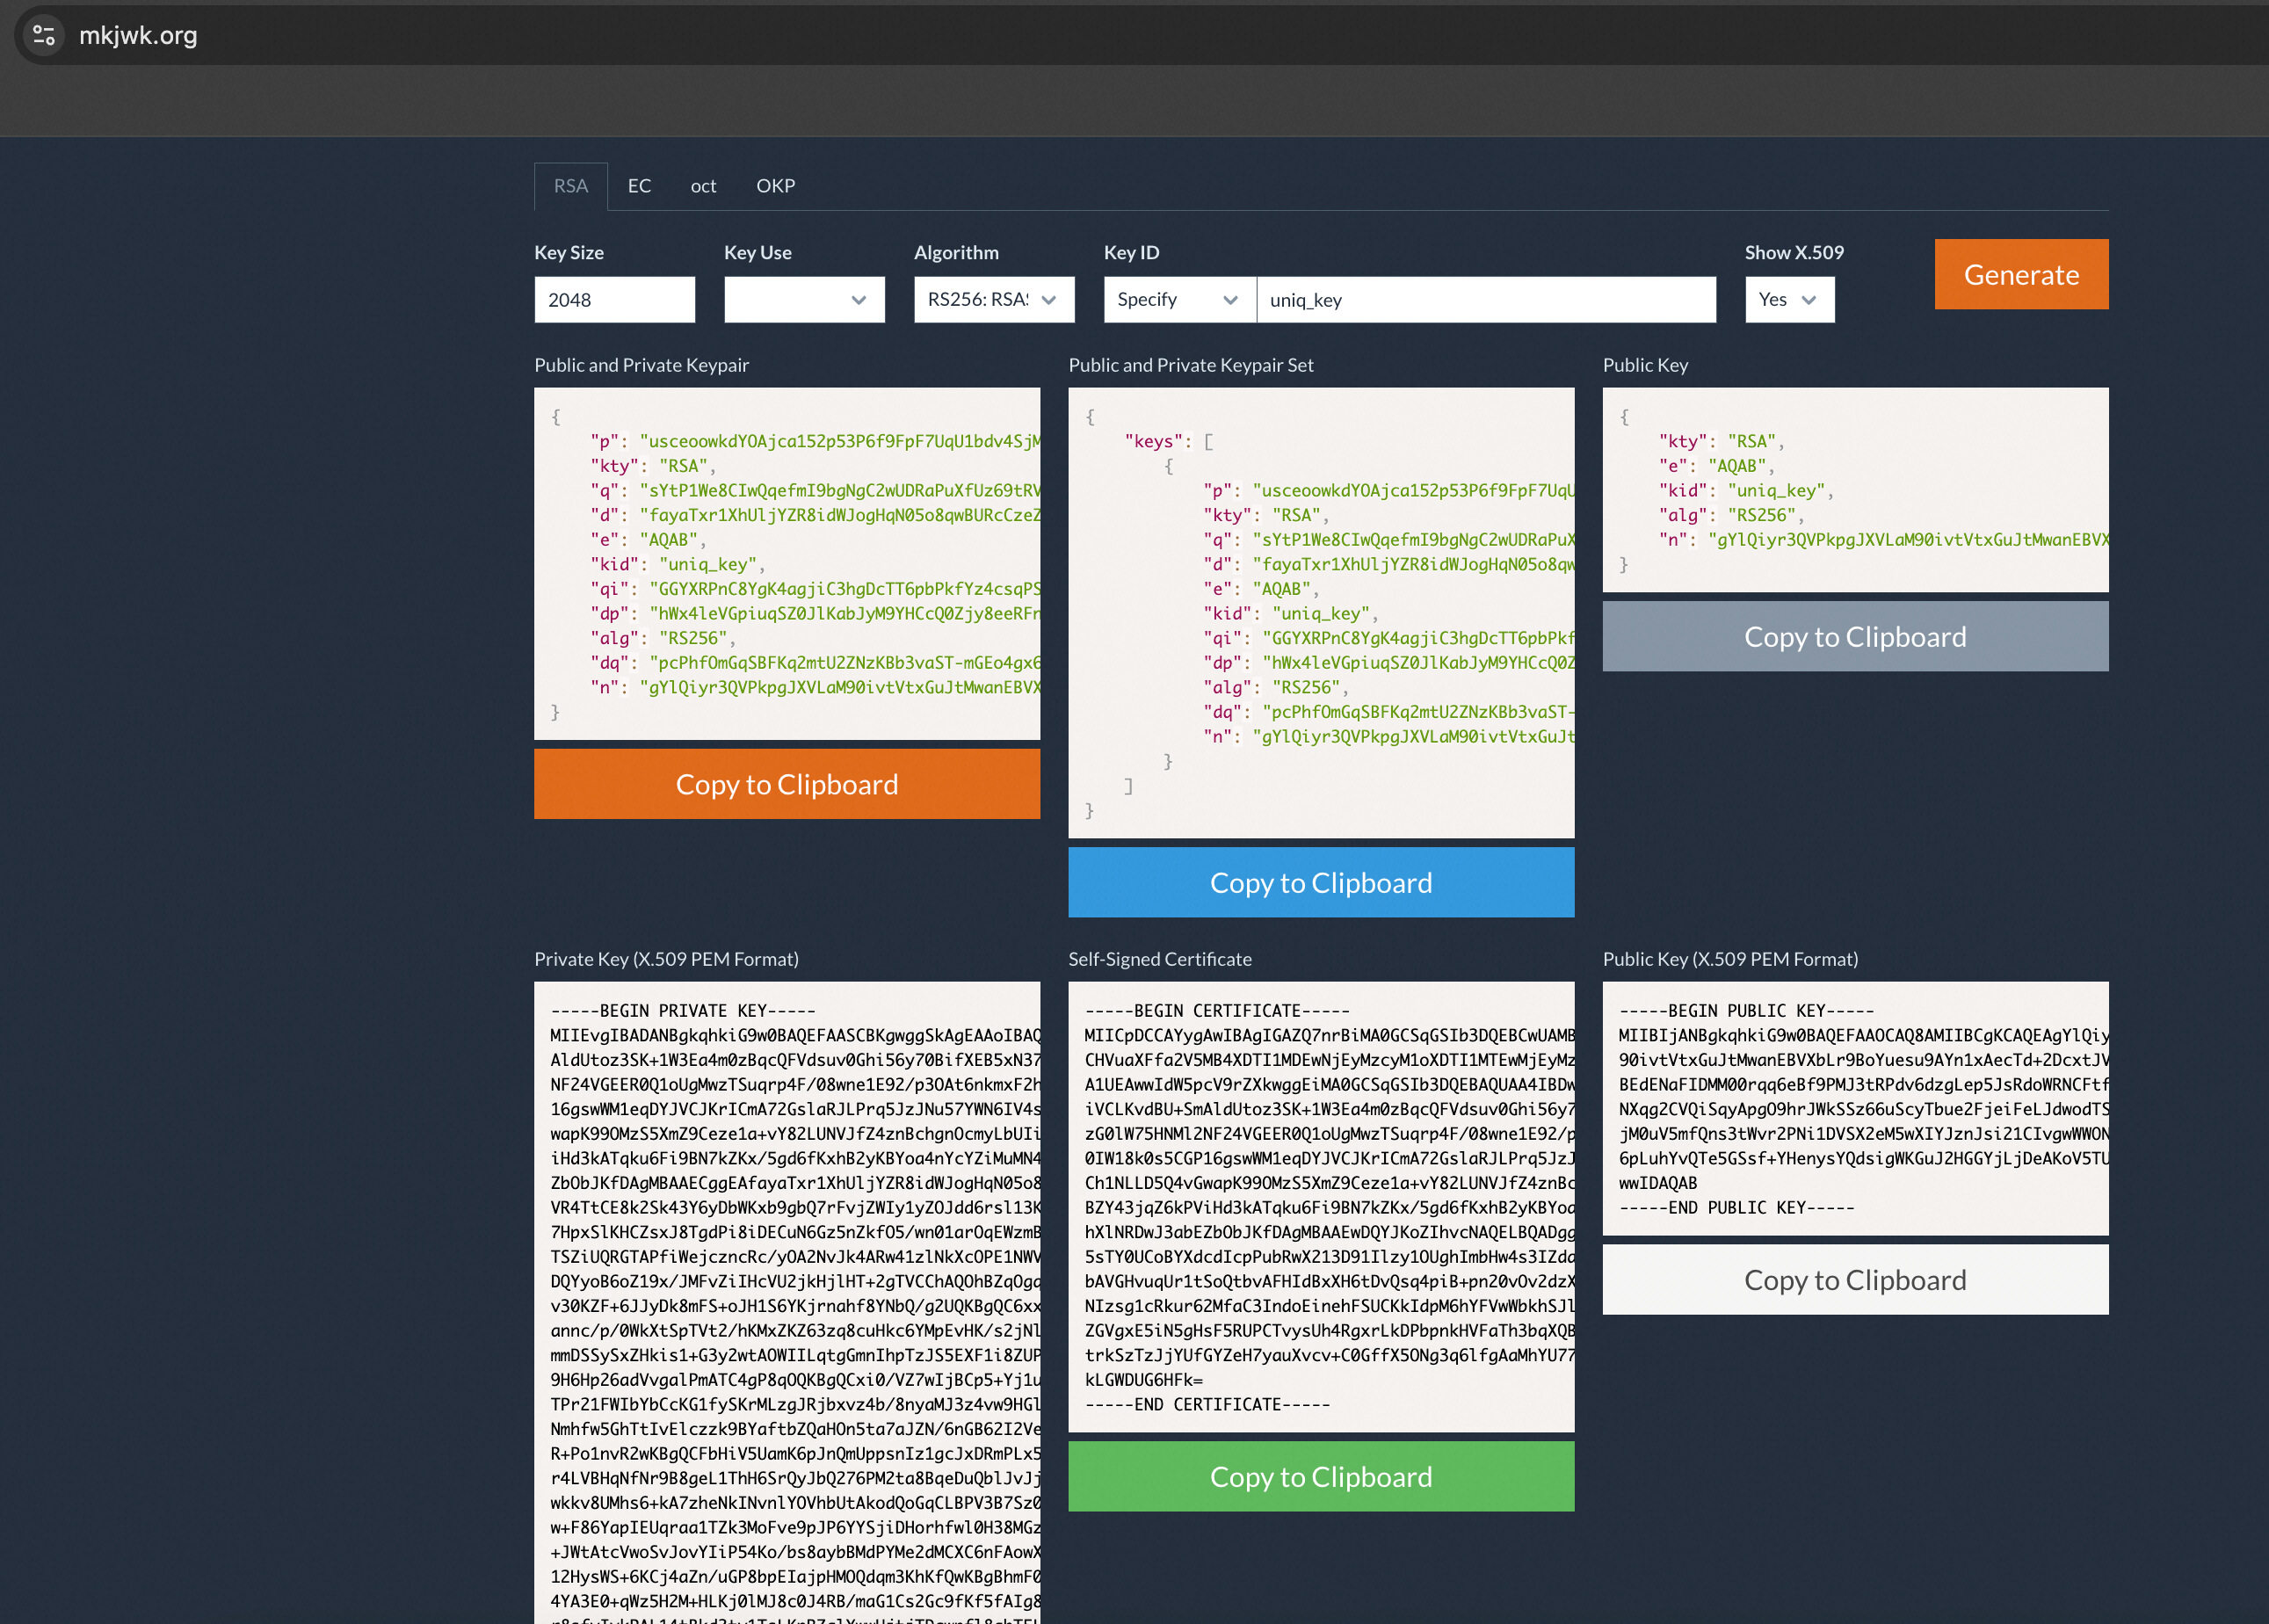
Task: Click blue Copy to Clipboard under Keypair Set
Action: 1320,882
